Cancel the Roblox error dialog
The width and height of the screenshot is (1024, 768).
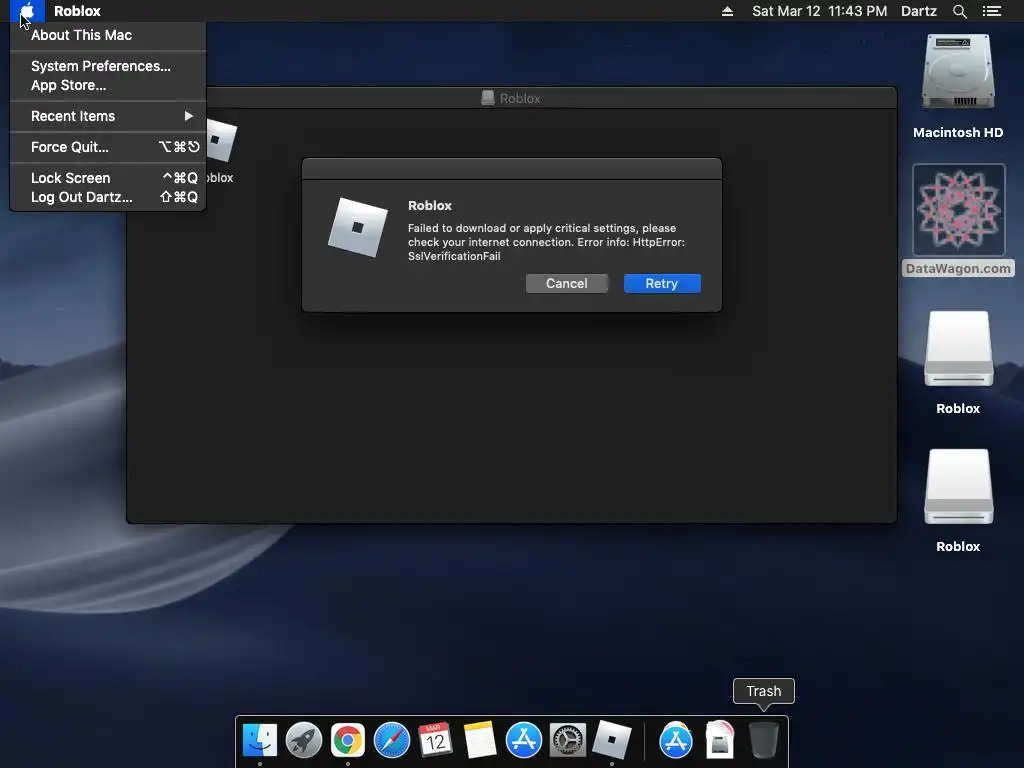click(x=566, y=283)
